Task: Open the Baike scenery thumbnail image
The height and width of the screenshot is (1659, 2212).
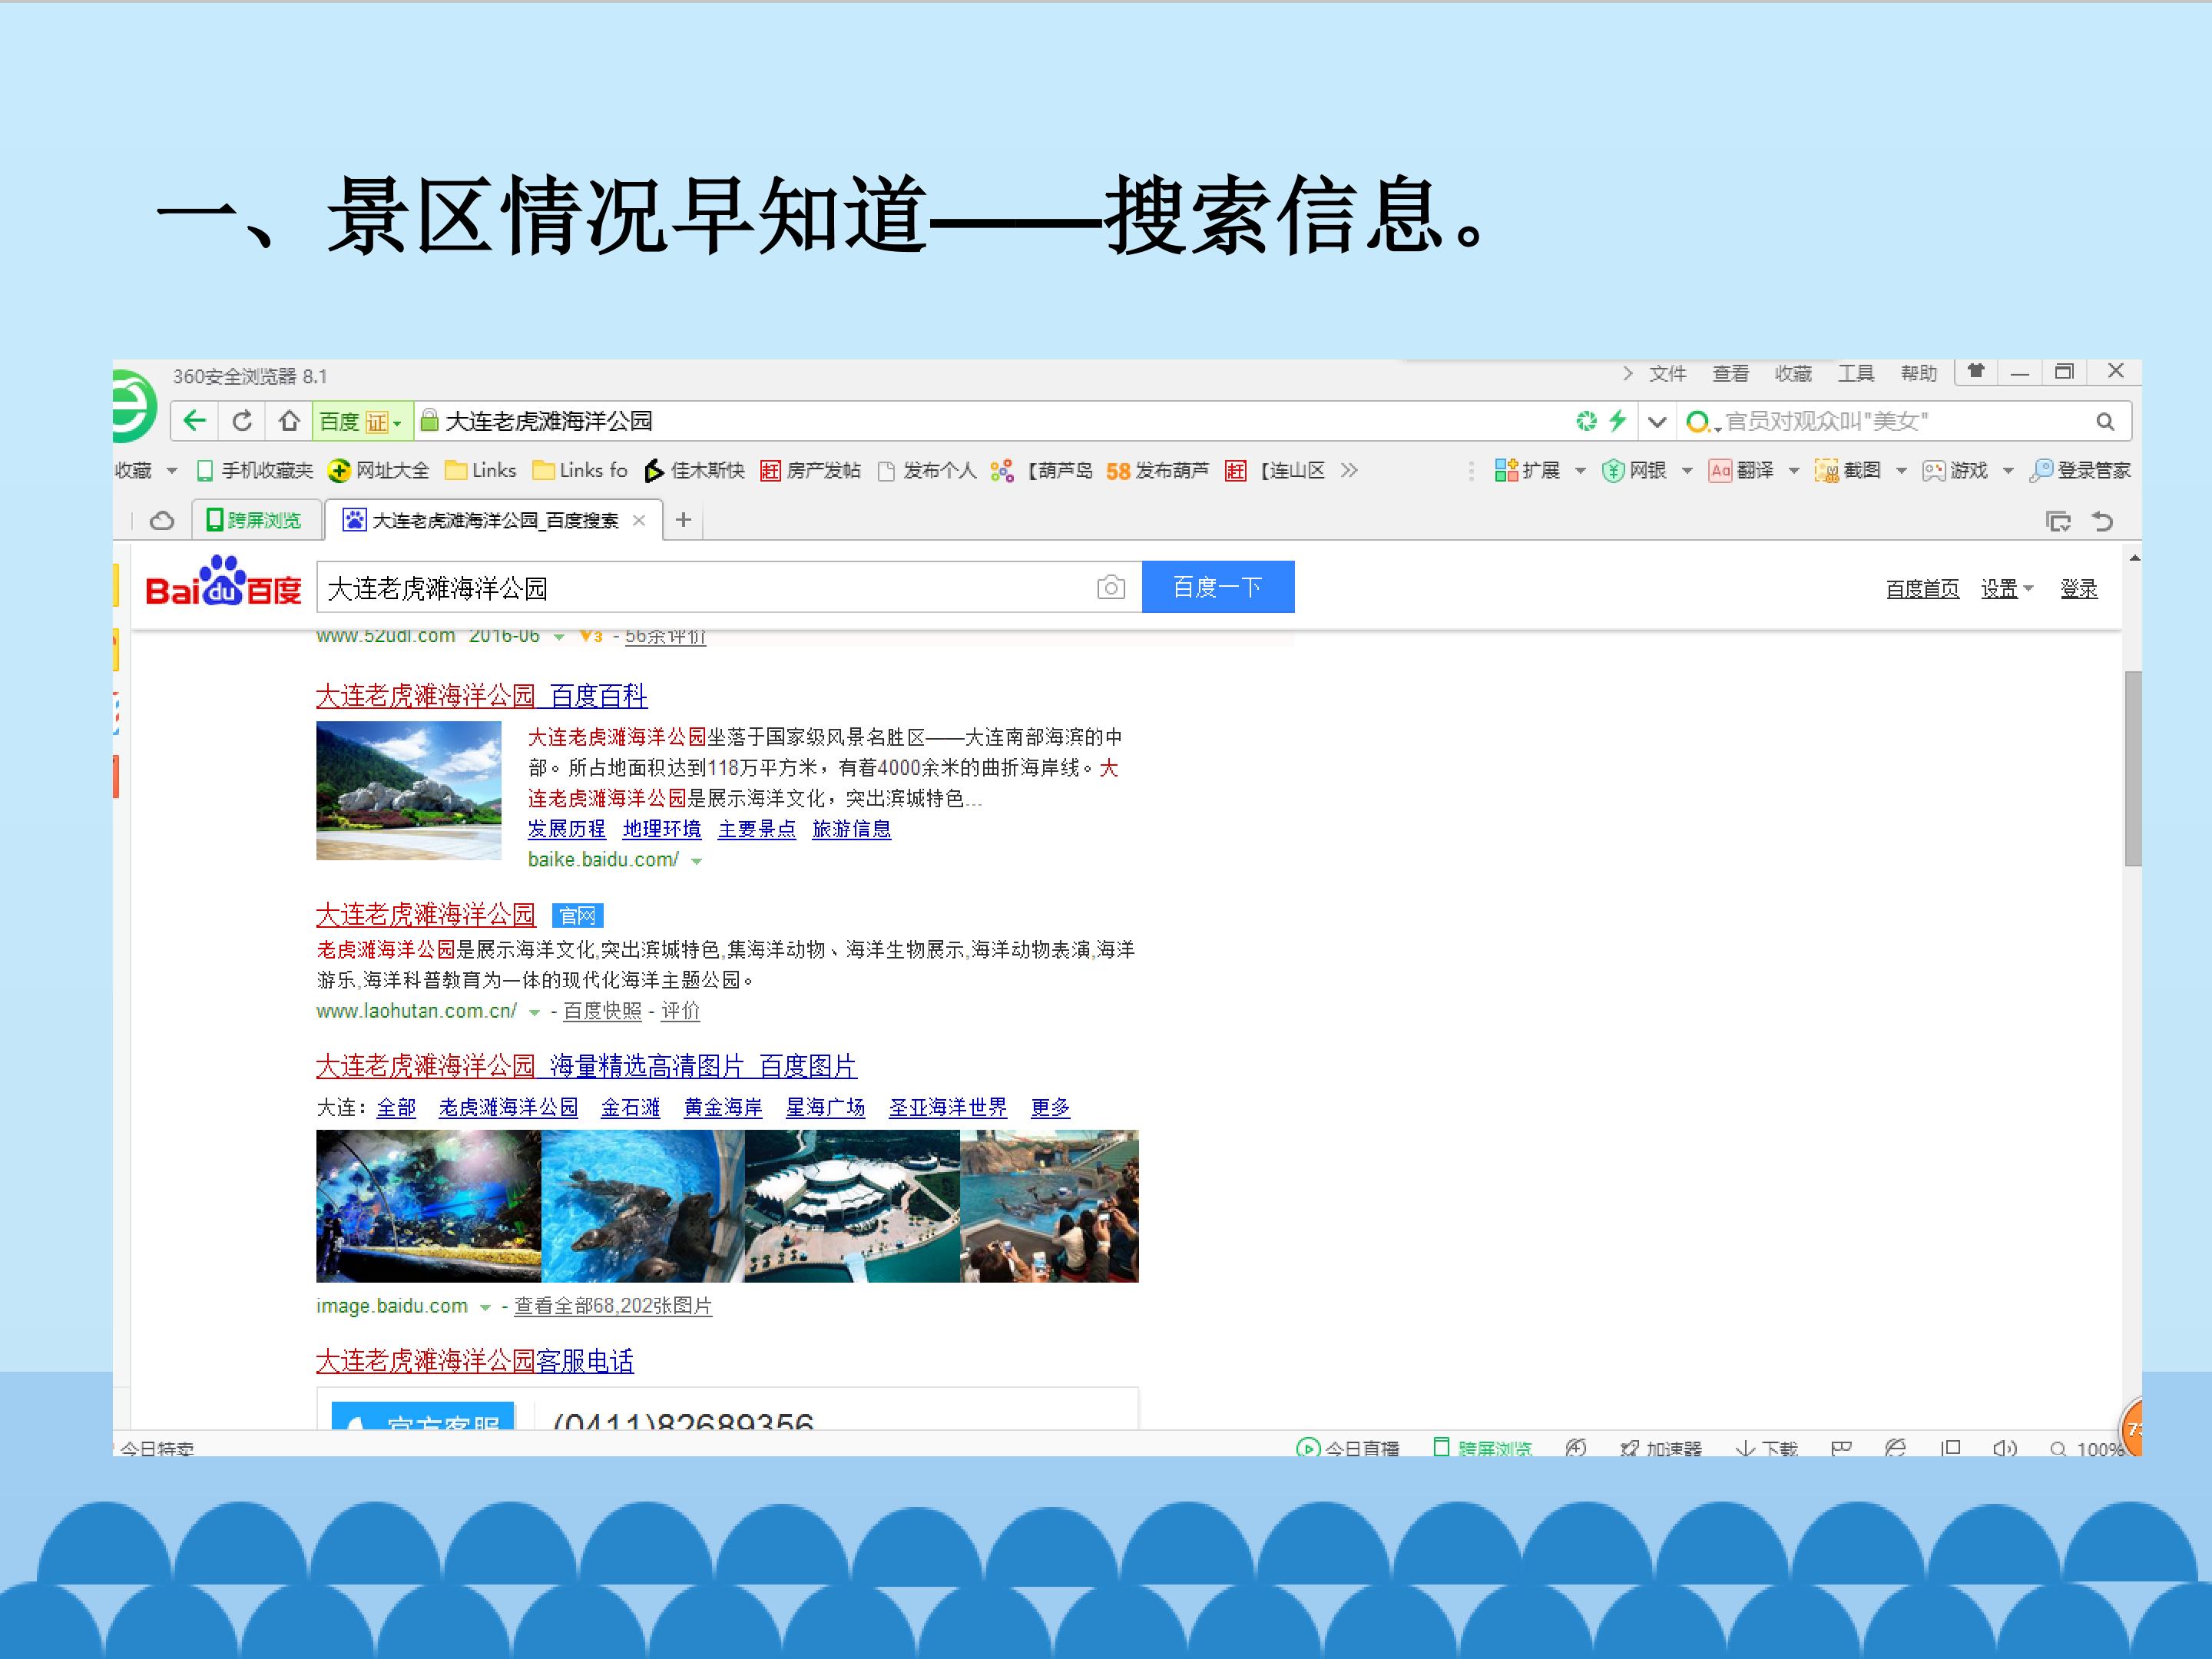Action: [x=409, y=790]
